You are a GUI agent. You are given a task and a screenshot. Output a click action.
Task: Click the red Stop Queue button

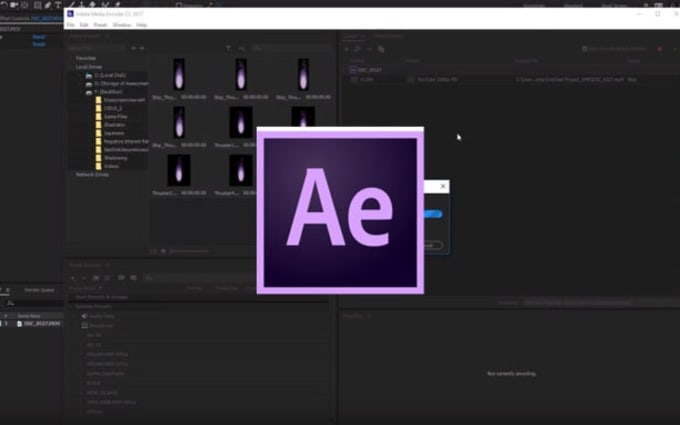660,49
